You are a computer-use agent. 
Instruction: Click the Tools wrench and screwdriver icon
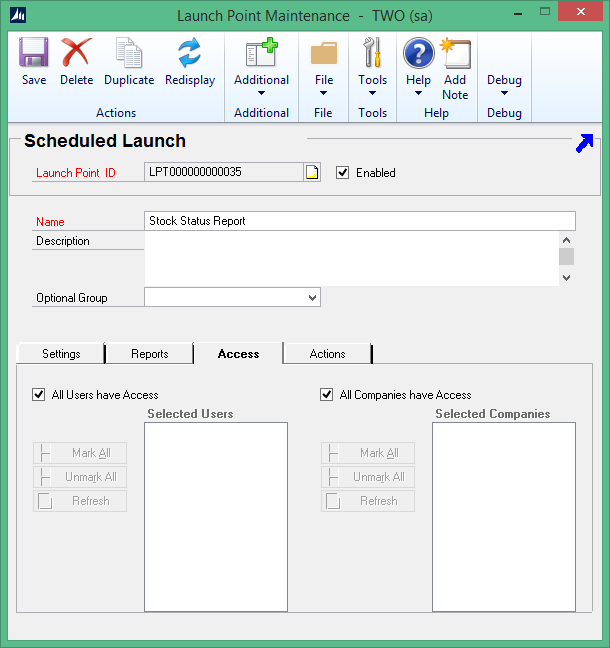click(x=372, y=52)
